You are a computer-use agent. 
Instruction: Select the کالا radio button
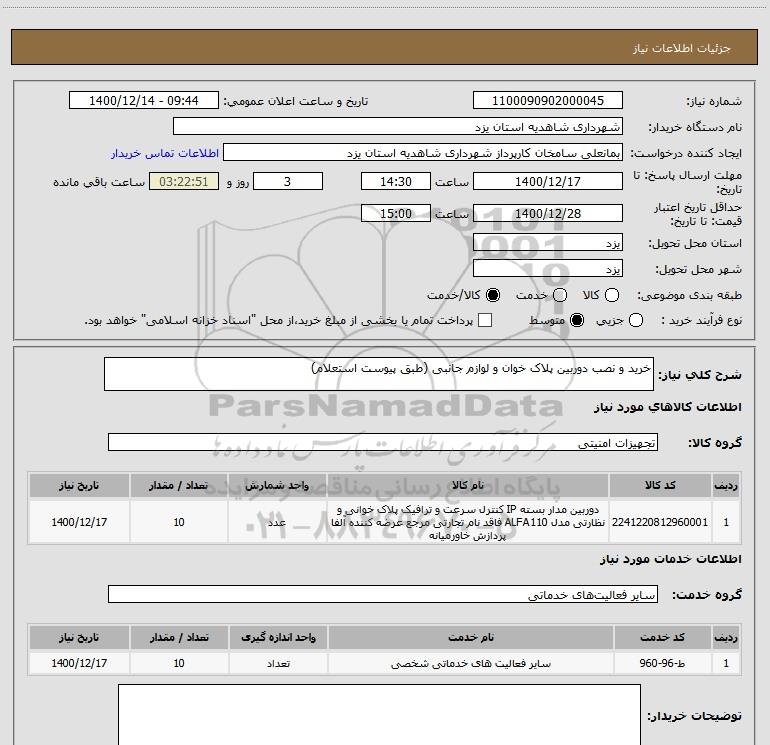612,295
